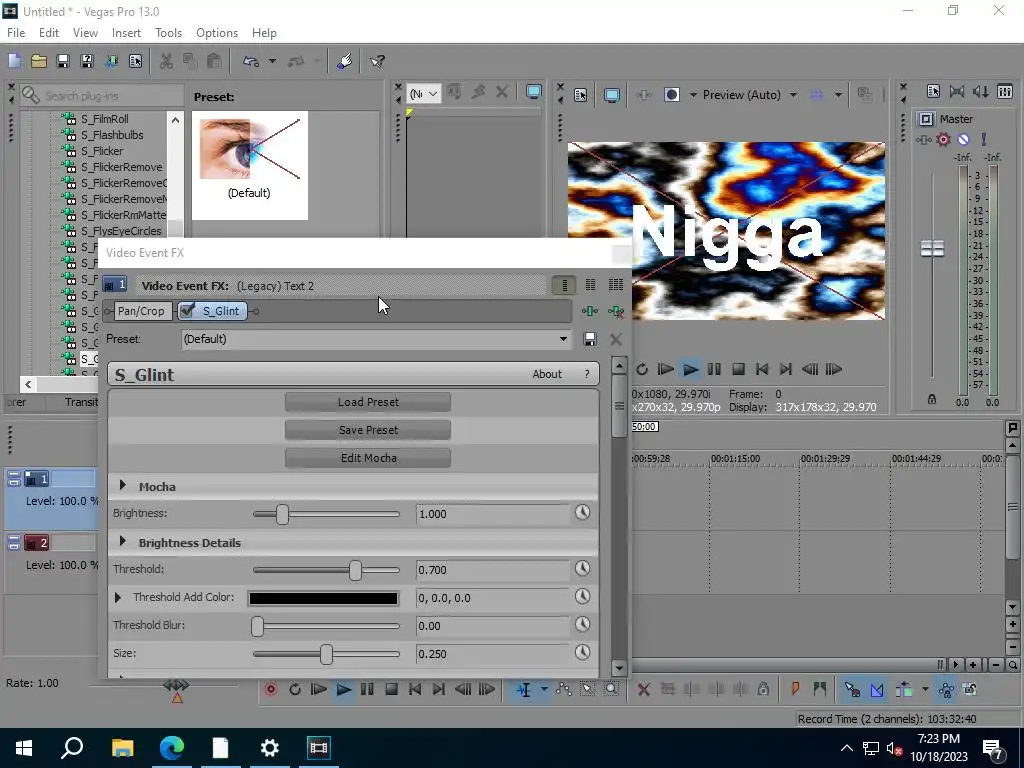
Task: Open the Options menu
Action: coord(217,33)
